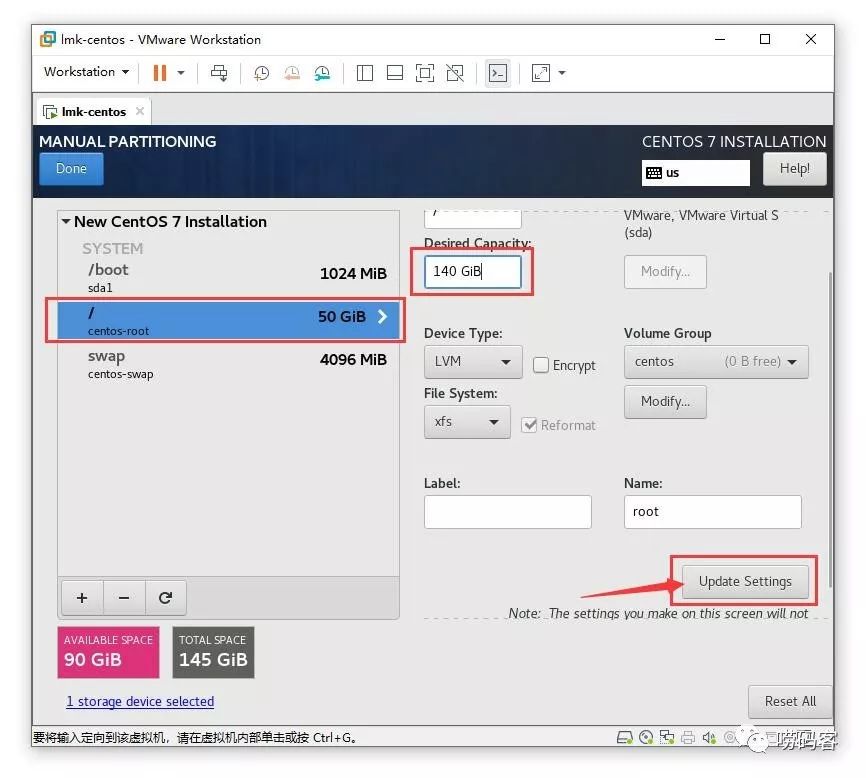This screenshot has width=866, height=778.
Task: Click the Update Settings button
Action: point(745,581)
